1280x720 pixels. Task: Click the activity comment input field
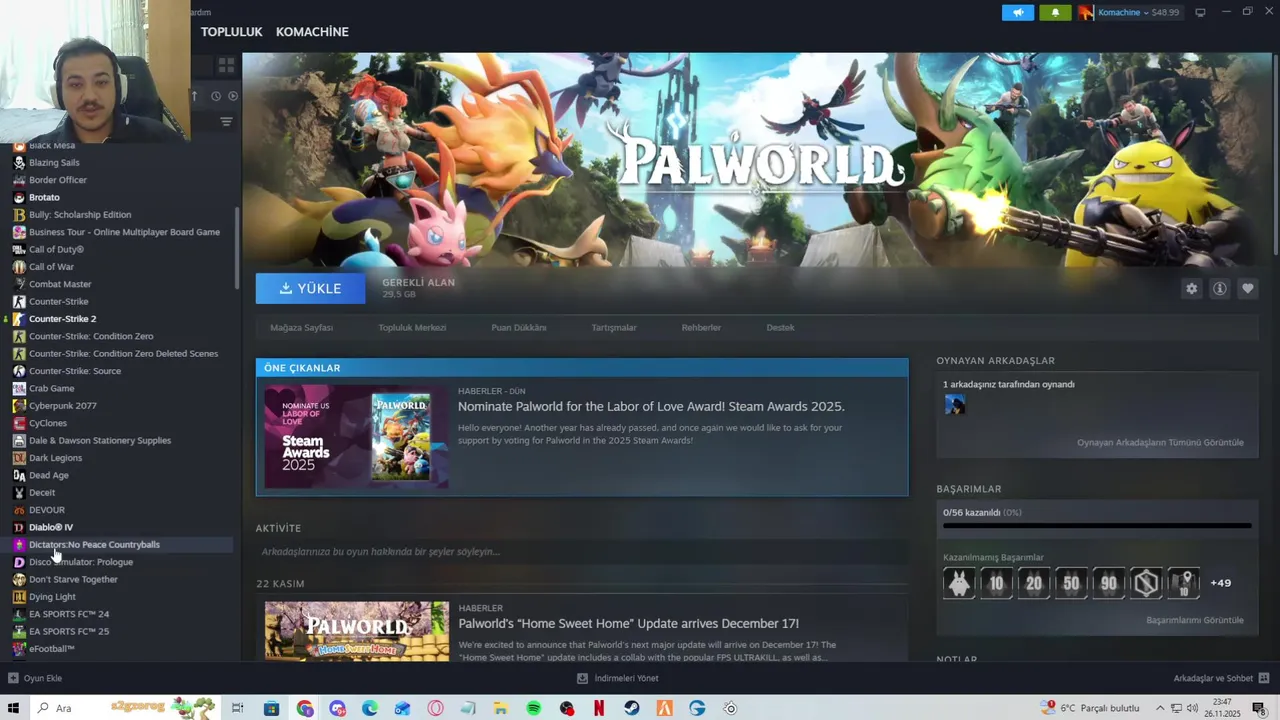(582, 551)
